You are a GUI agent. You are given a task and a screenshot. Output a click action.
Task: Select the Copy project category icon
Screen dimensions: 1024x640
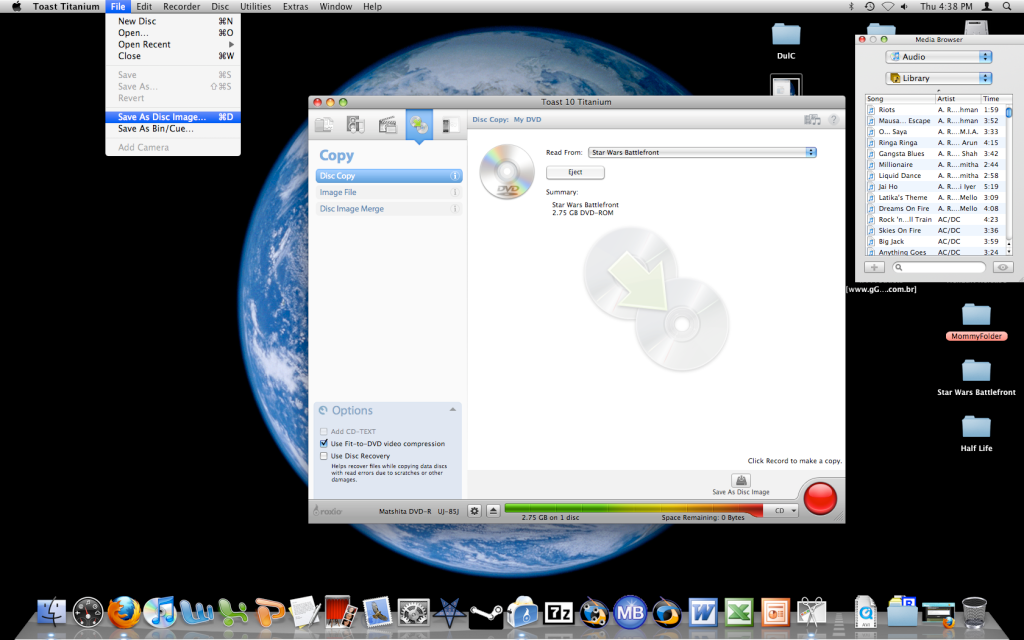(x=419, y=124)
